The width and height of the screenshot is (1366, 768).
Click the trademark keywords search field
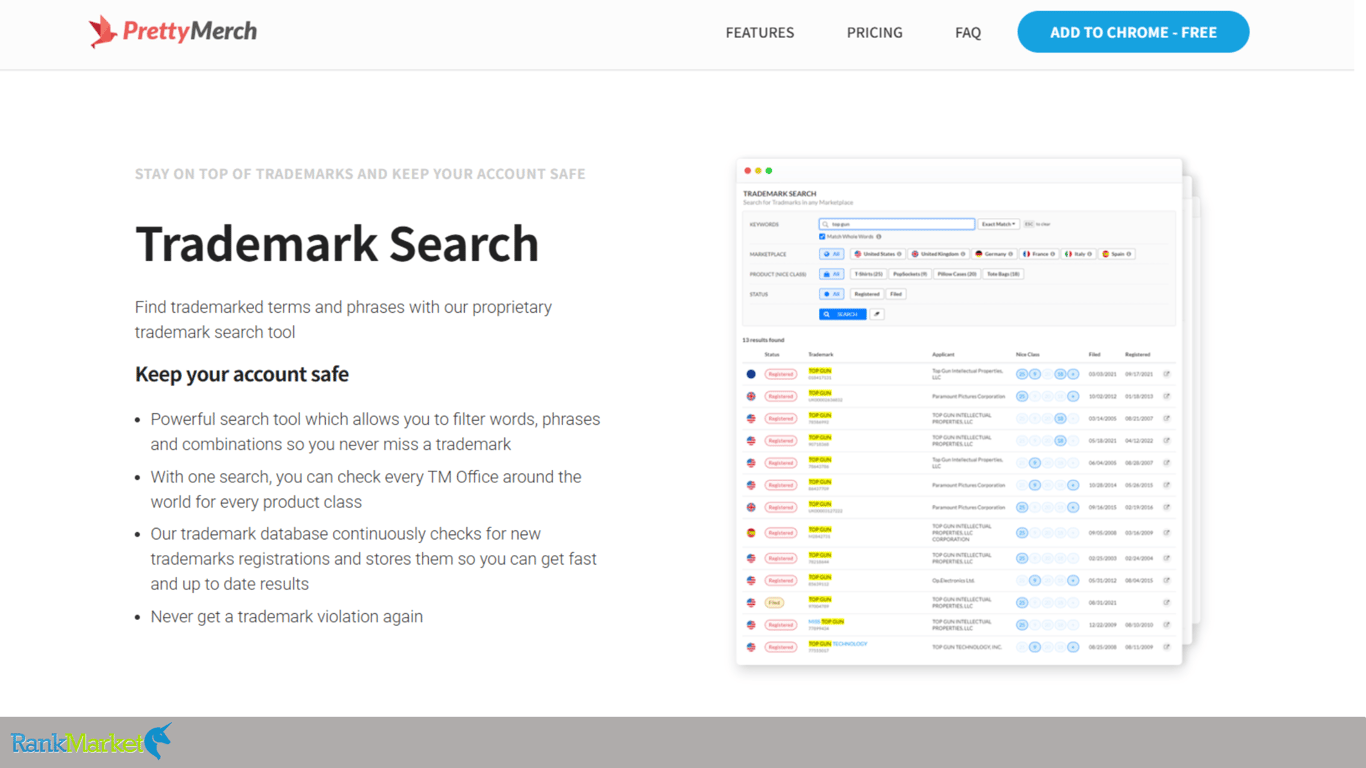(897, 224)
